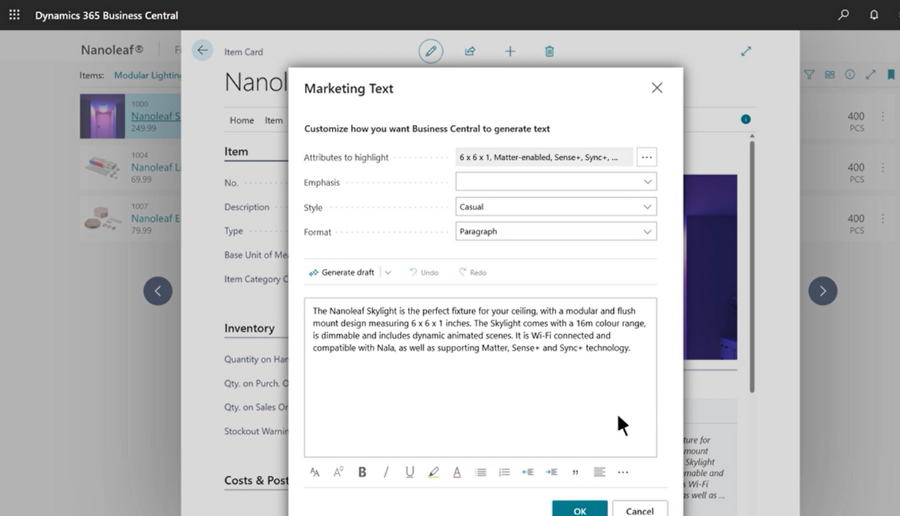Confirm with the OK button
Image resolution: width=900 pixels, height=516 pixels.
click(x=579, y=509)
